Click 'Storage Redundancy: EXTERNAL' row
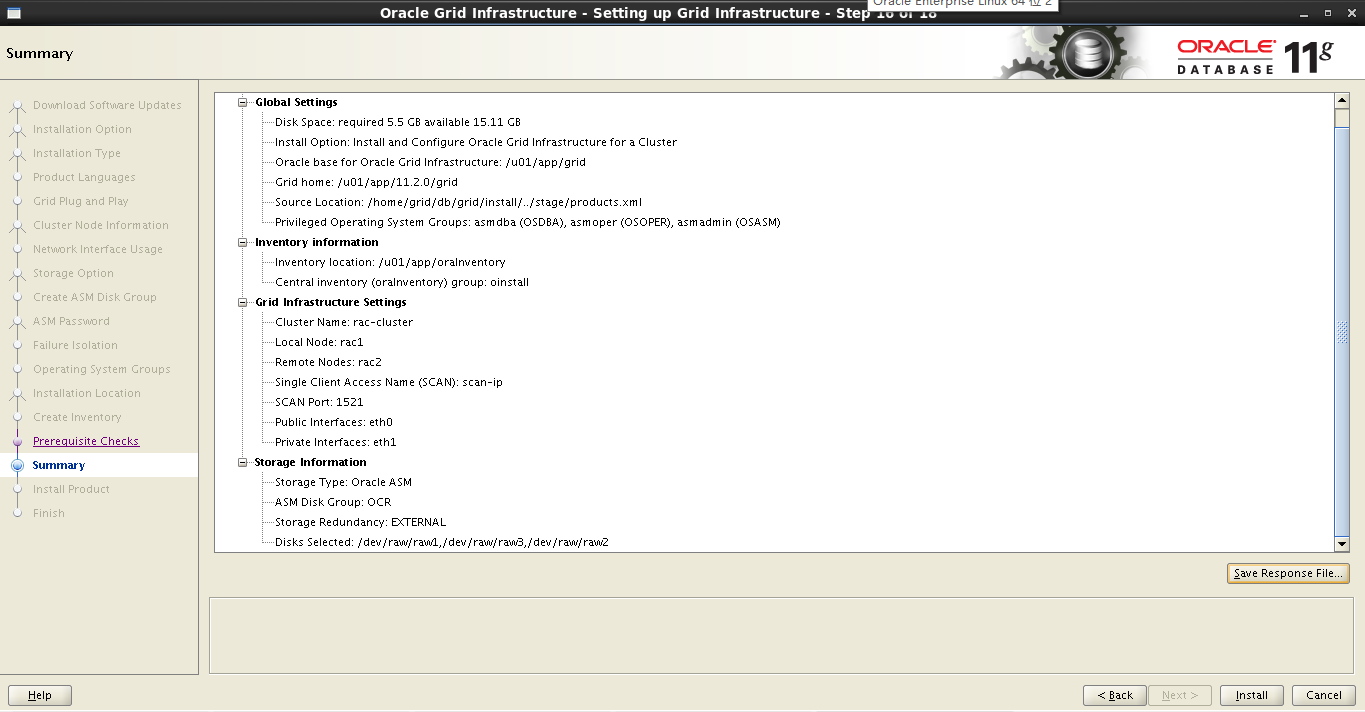Image resolution: width=1365 pixels, height=712 pixels. [360, 522]
